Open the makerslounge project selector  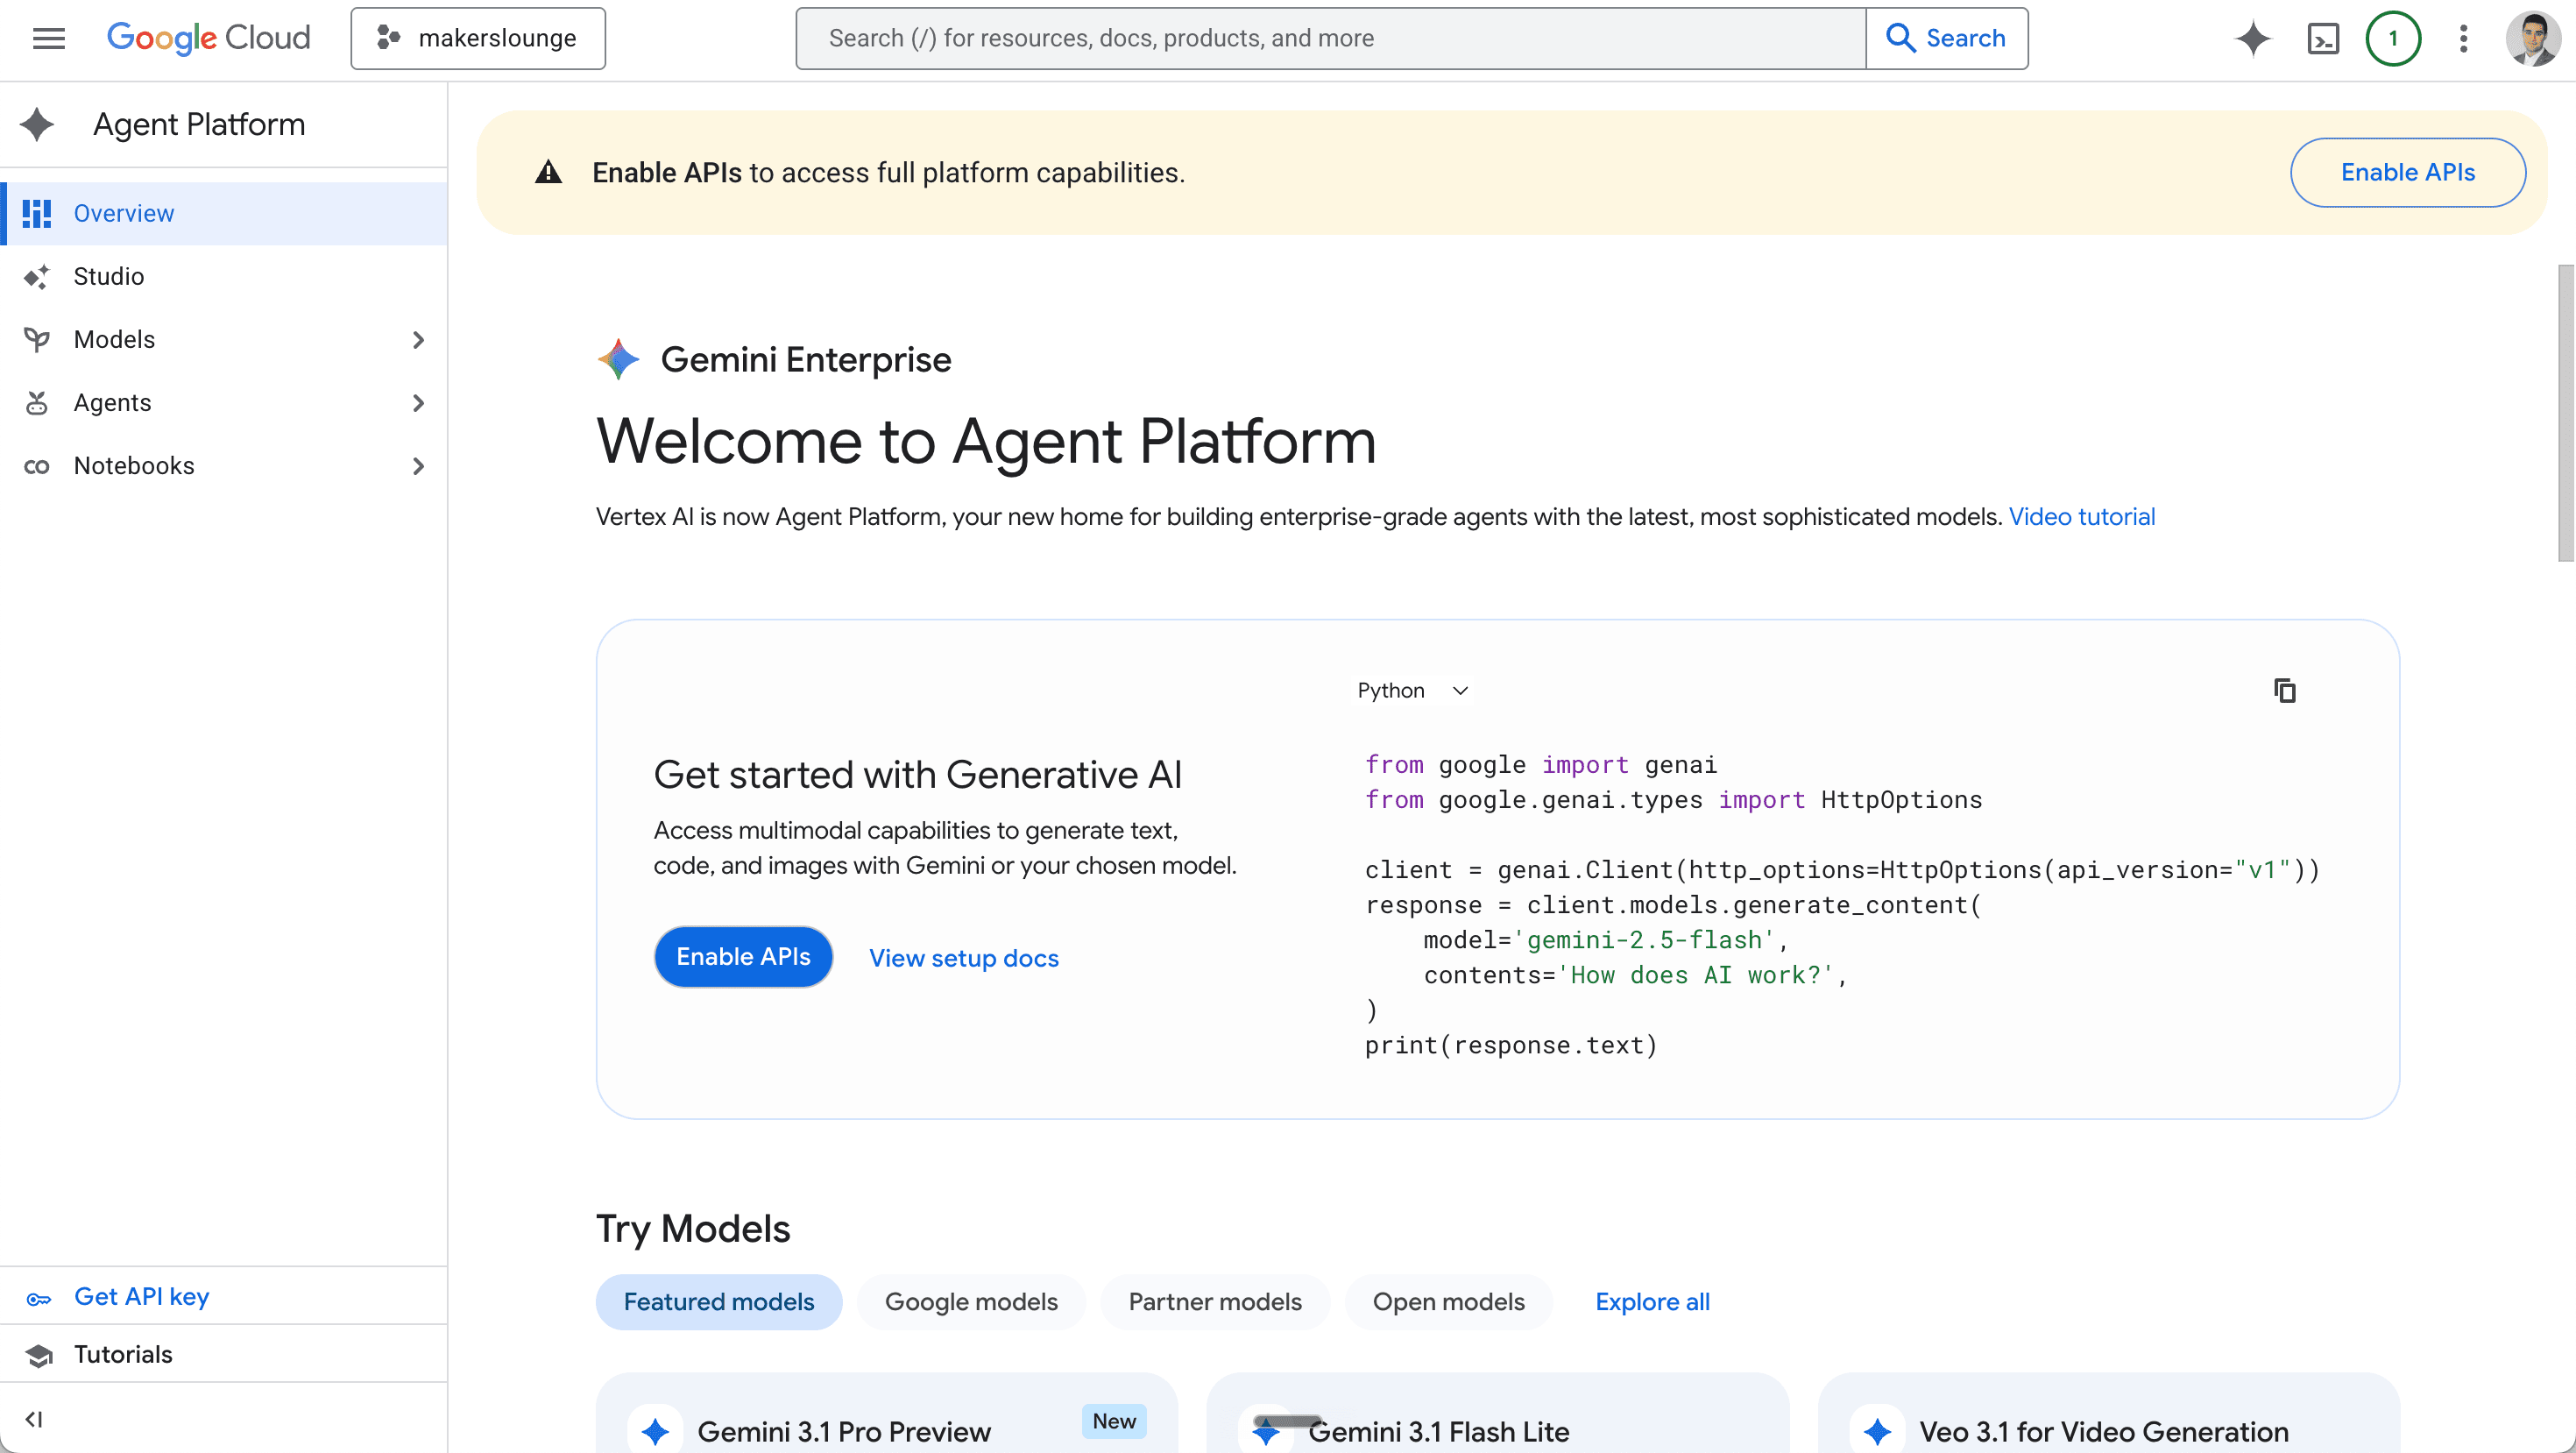(478, 38)
